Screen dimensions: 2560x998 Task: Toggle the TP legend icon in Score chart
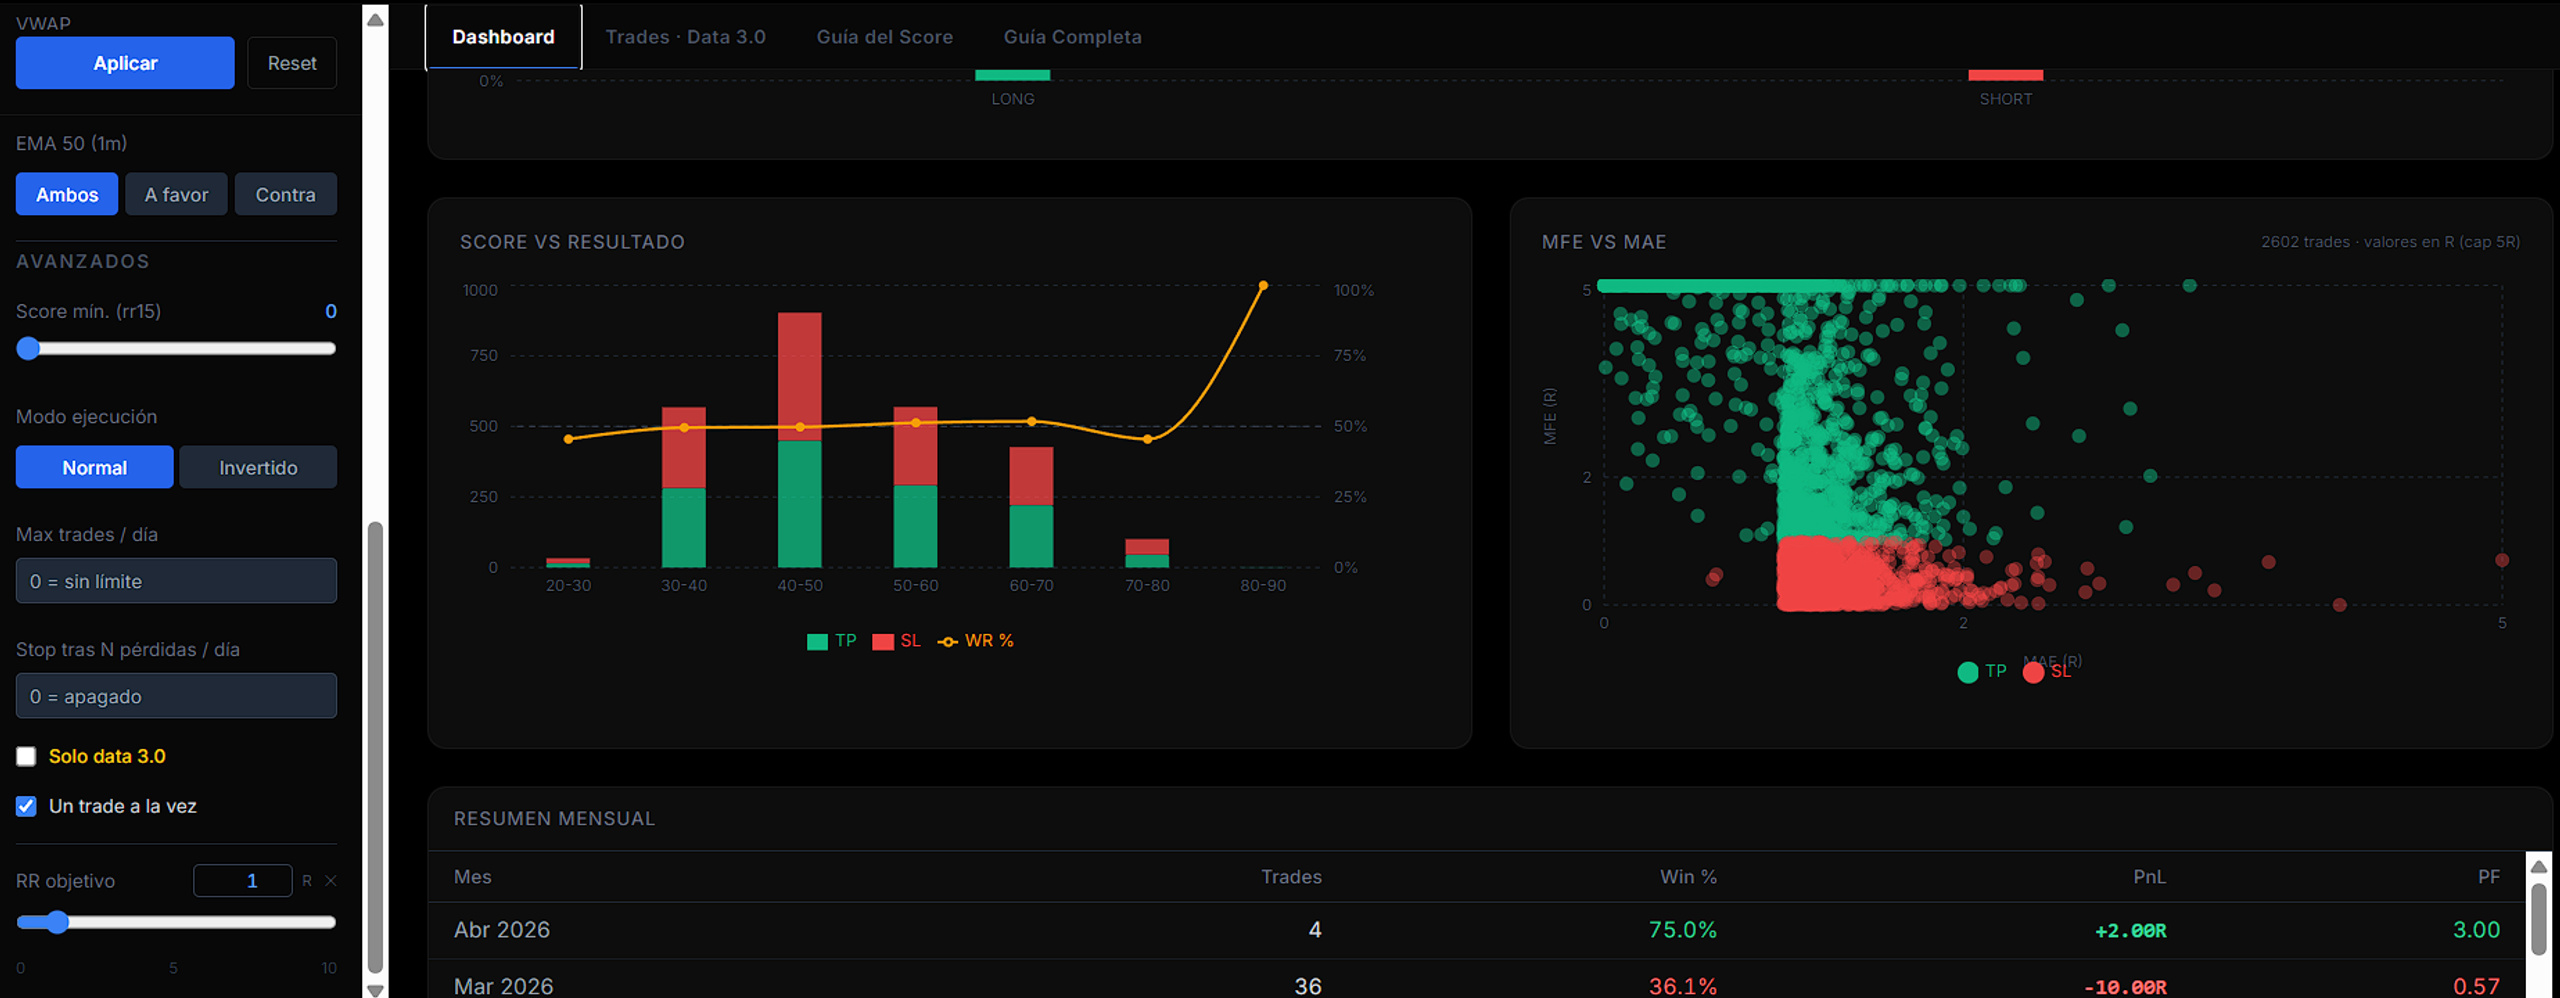click(817, 642)
